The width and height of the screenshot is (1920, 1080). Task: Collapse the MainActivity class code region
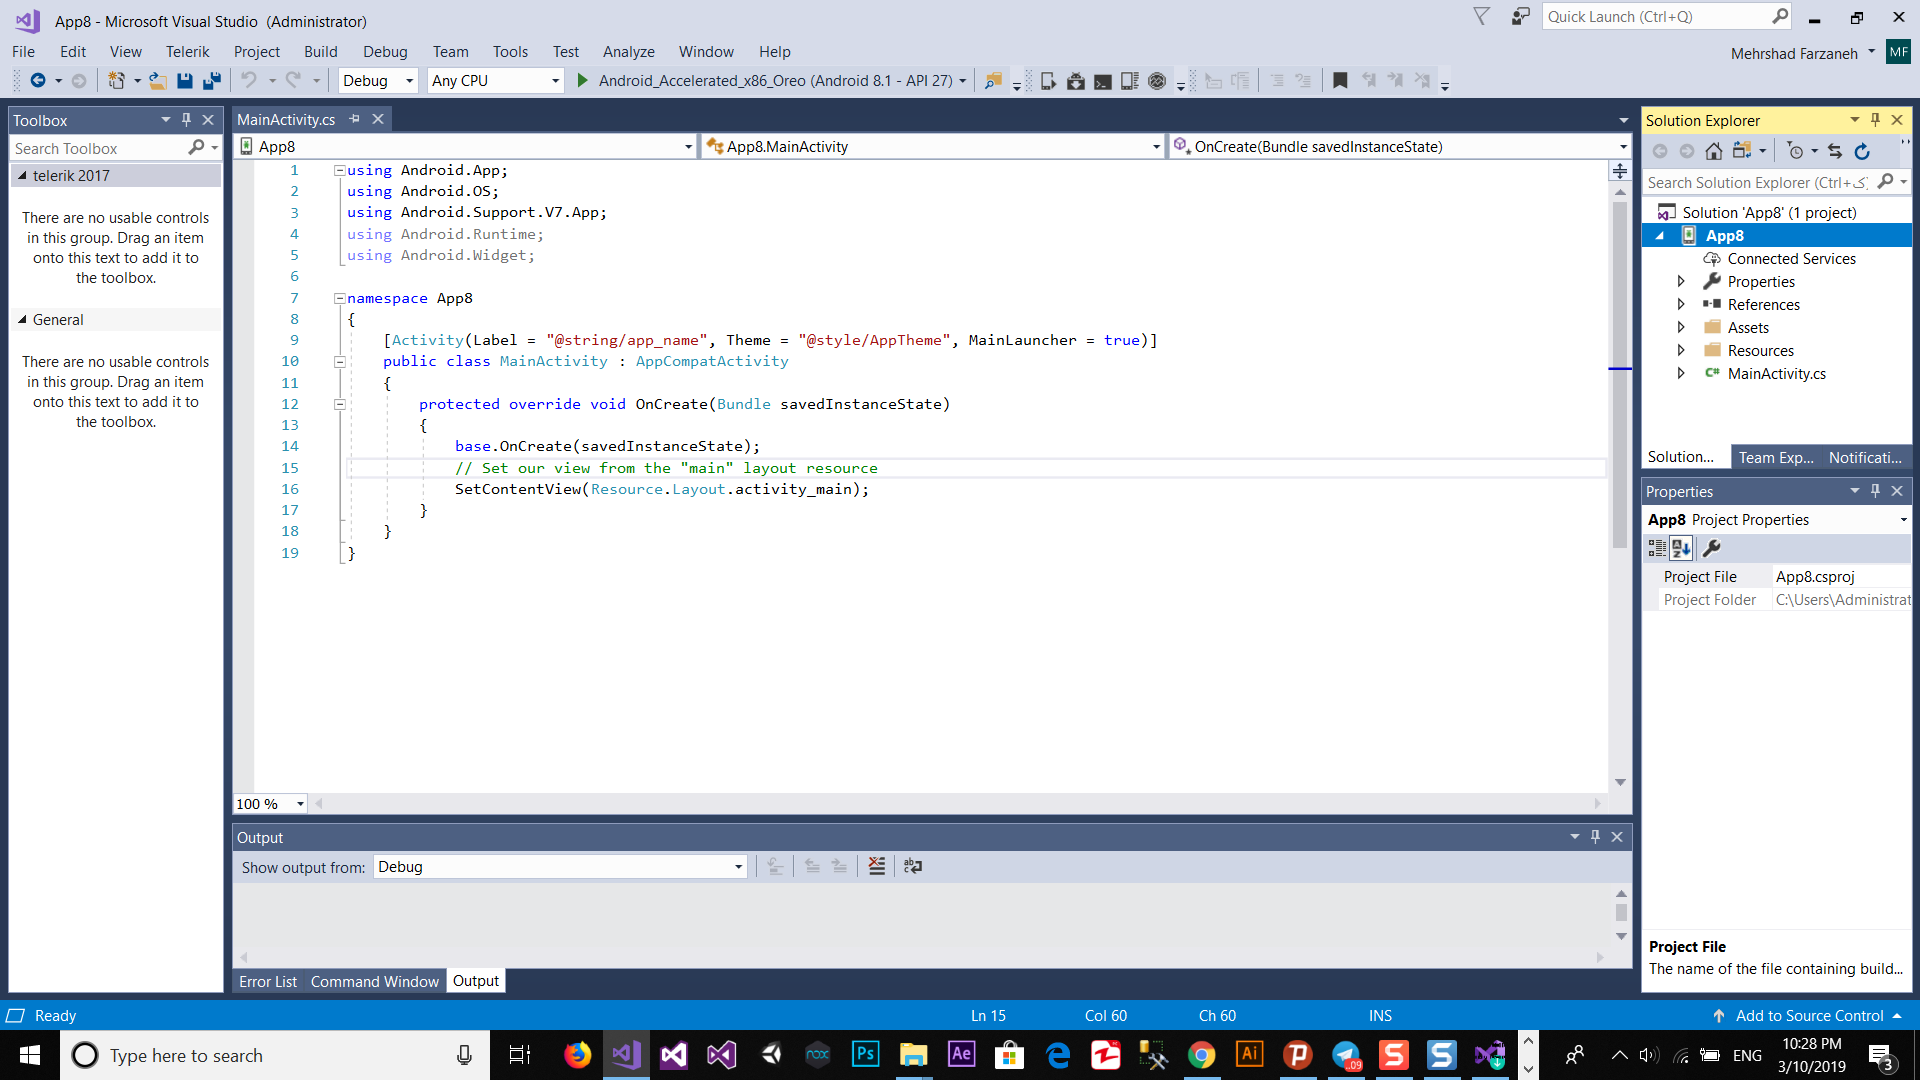(340, 362)
